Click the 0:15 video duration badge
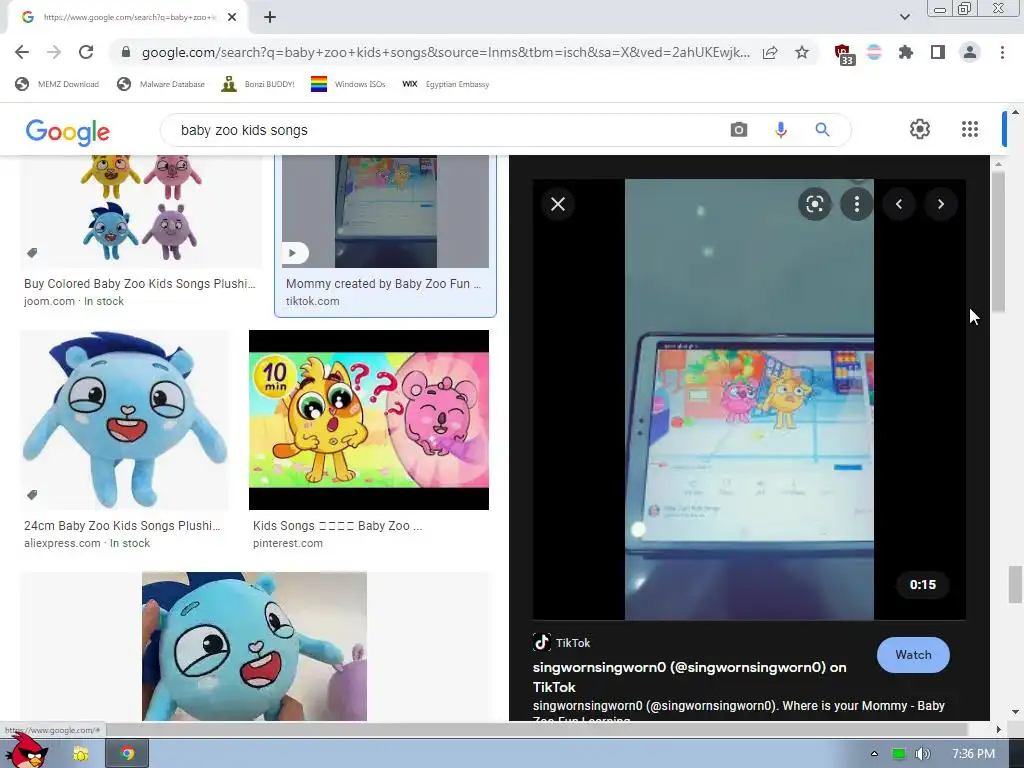The height and width of the screenshot is (768, 1024). [923, 584]
